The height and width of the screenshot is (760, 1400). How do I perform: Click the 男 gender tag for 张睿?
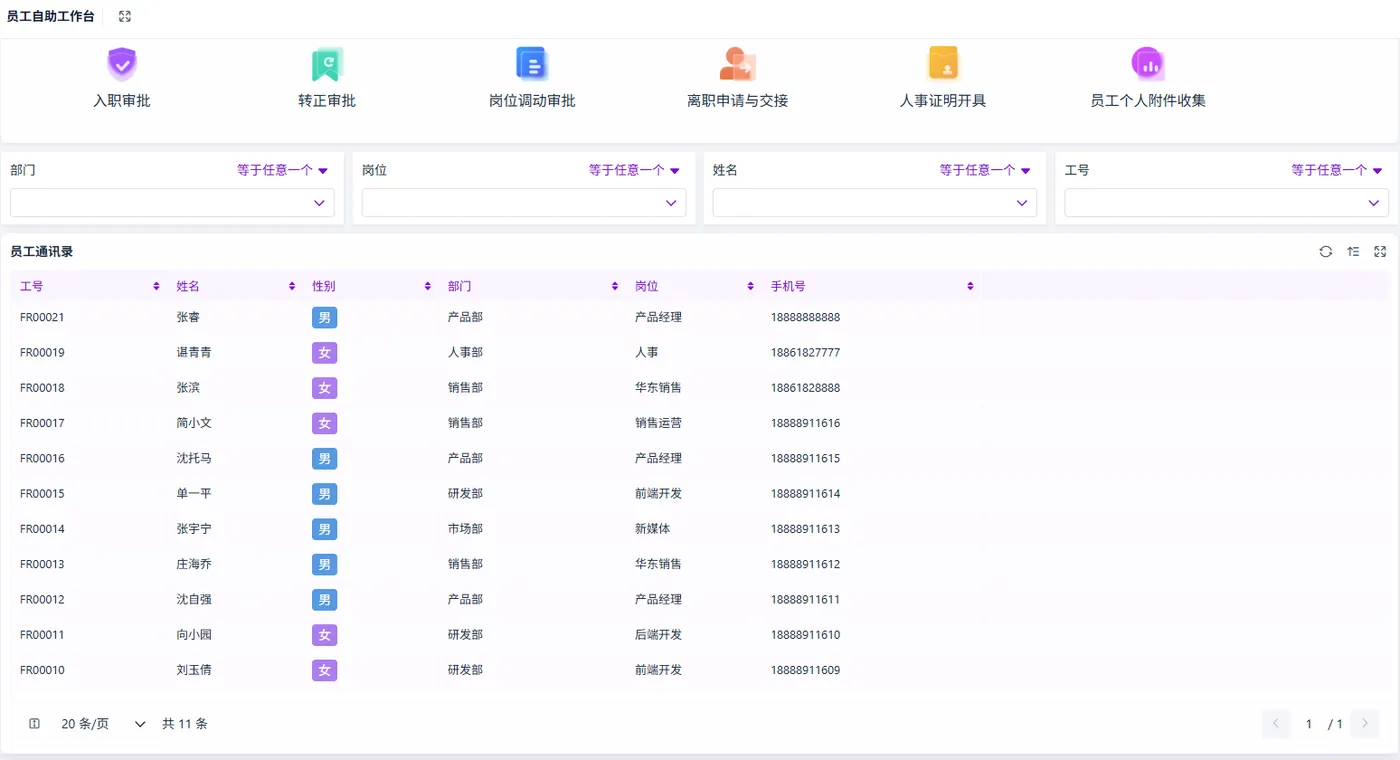pyautogui.click(x=324, y=318)
